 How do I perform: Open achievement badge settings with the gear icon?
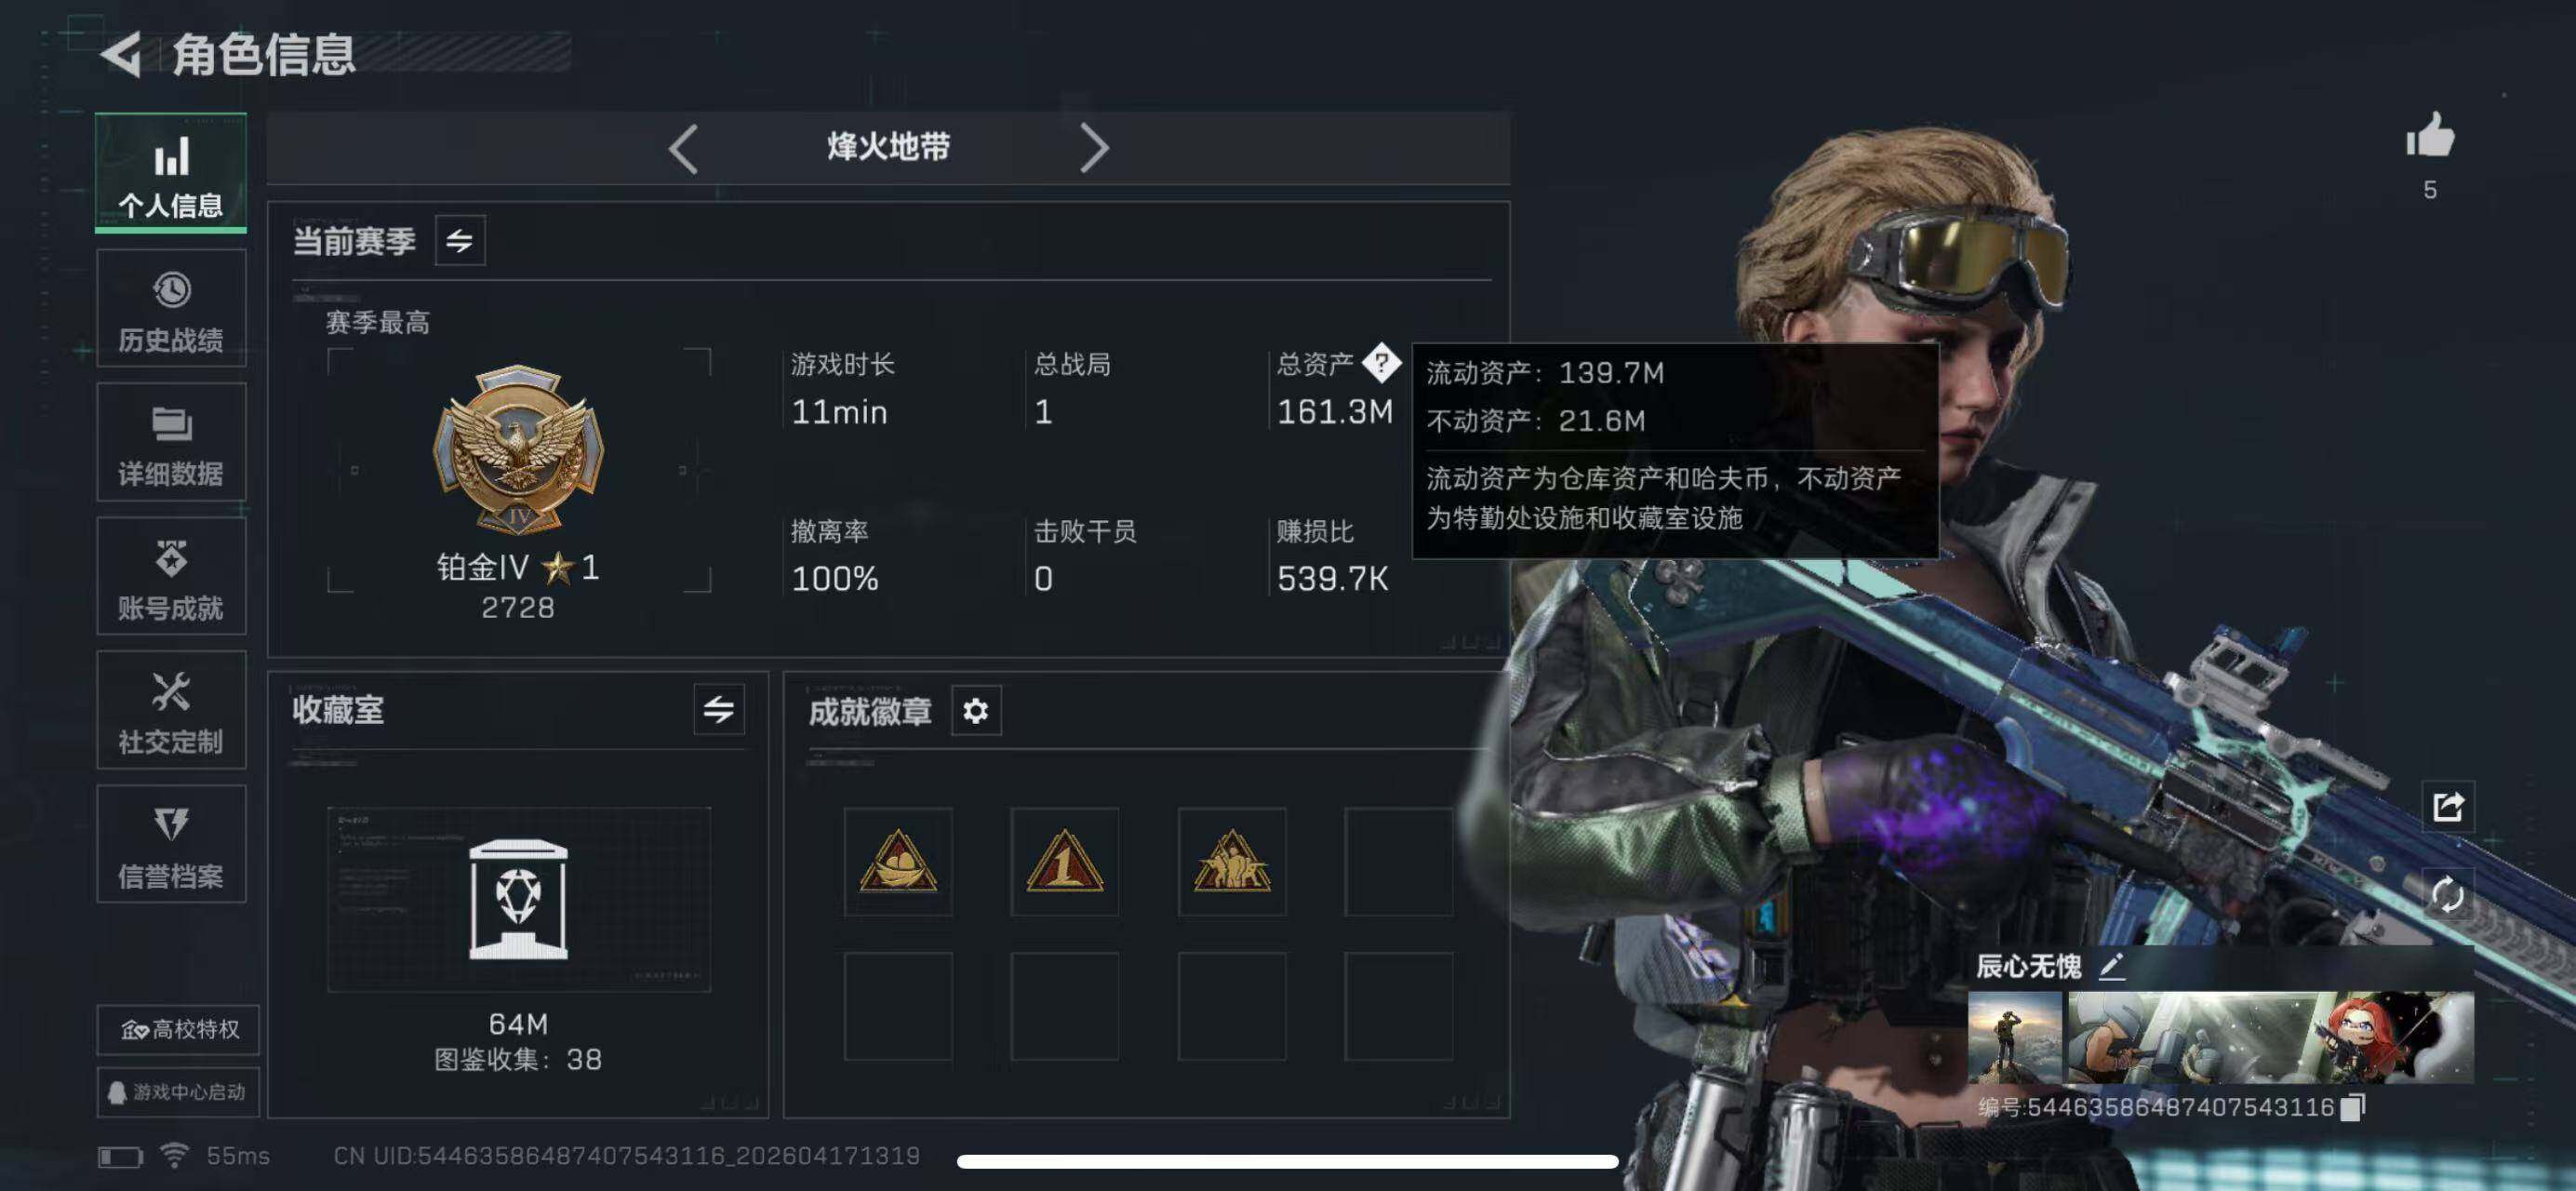pyautogui.click(x=975, y=711)
